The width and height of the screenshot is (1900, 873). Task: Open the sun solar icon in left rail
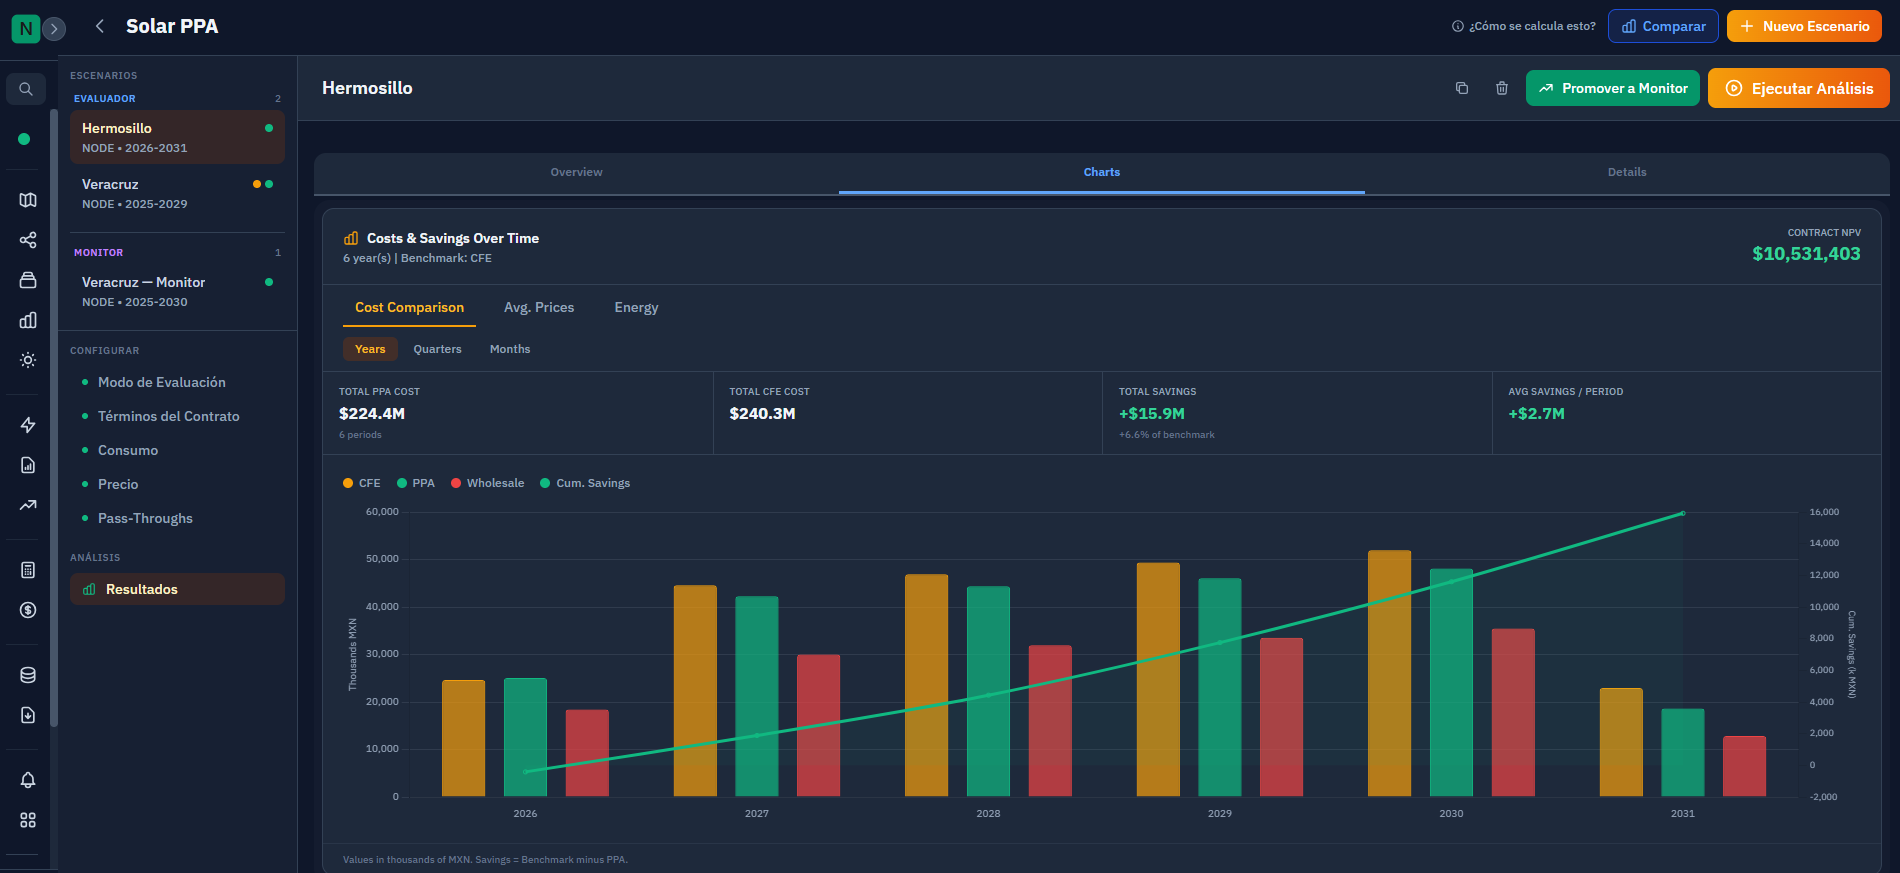[28, 360]
